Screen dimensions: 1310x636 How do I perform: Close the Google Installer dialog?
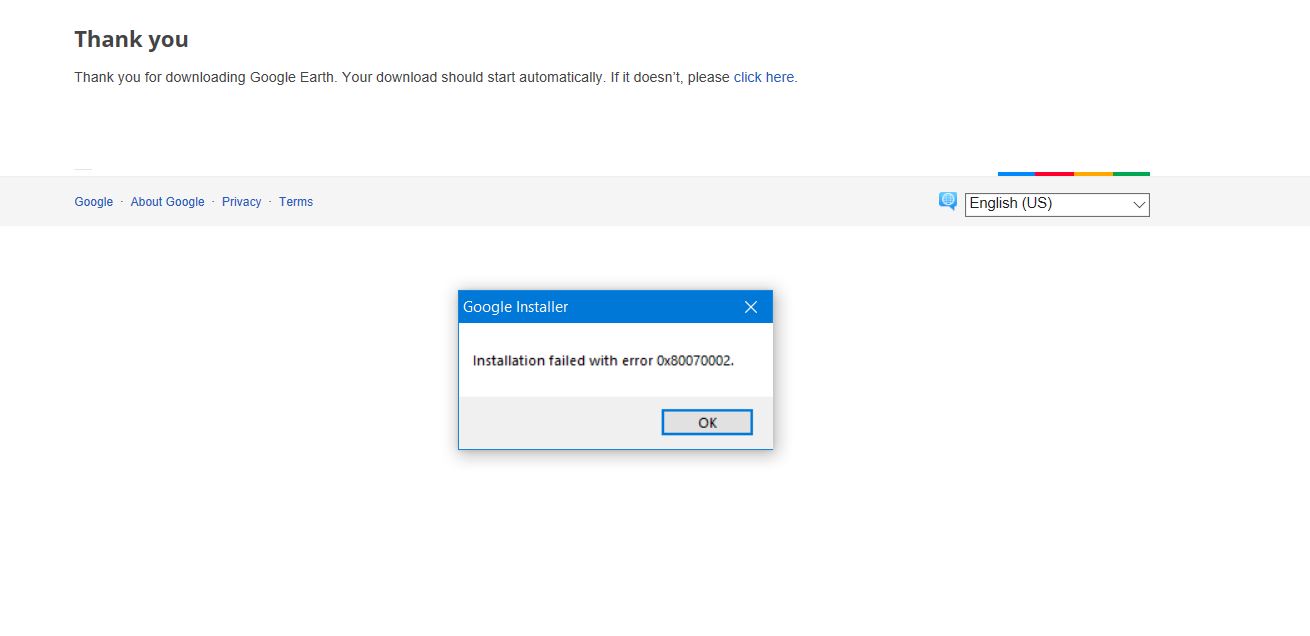click(x=751, y=307)
